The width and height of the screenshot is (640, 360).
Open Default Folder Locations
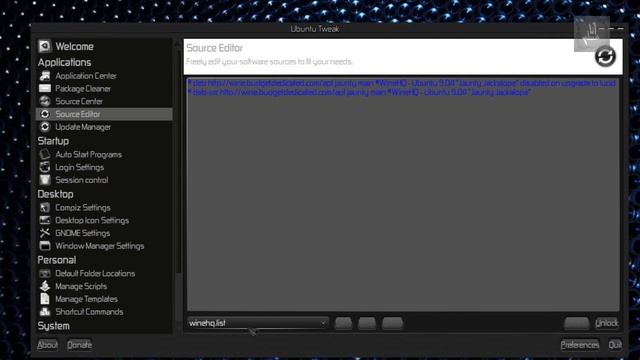(95, 273)
